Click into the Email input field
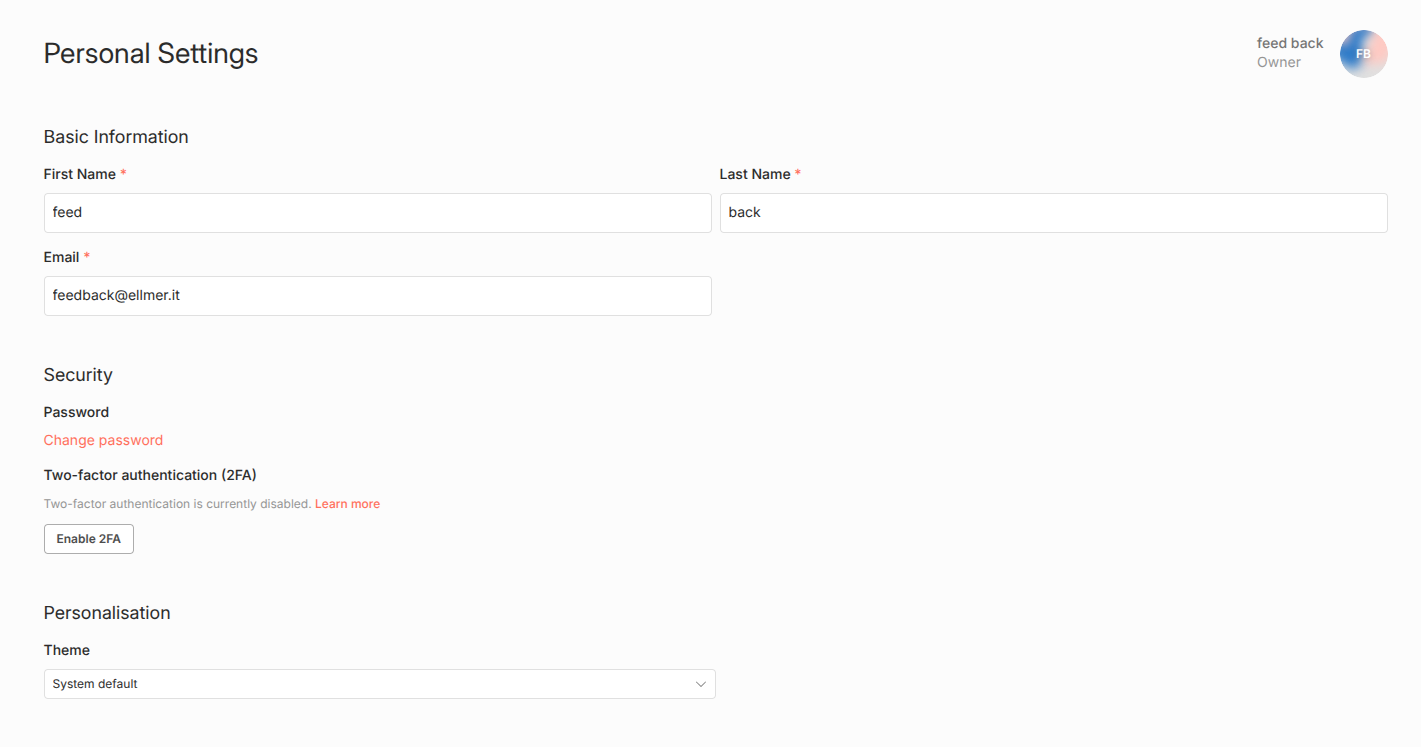Viewport: 1421px width, 747px height. [x=377, y=296]
